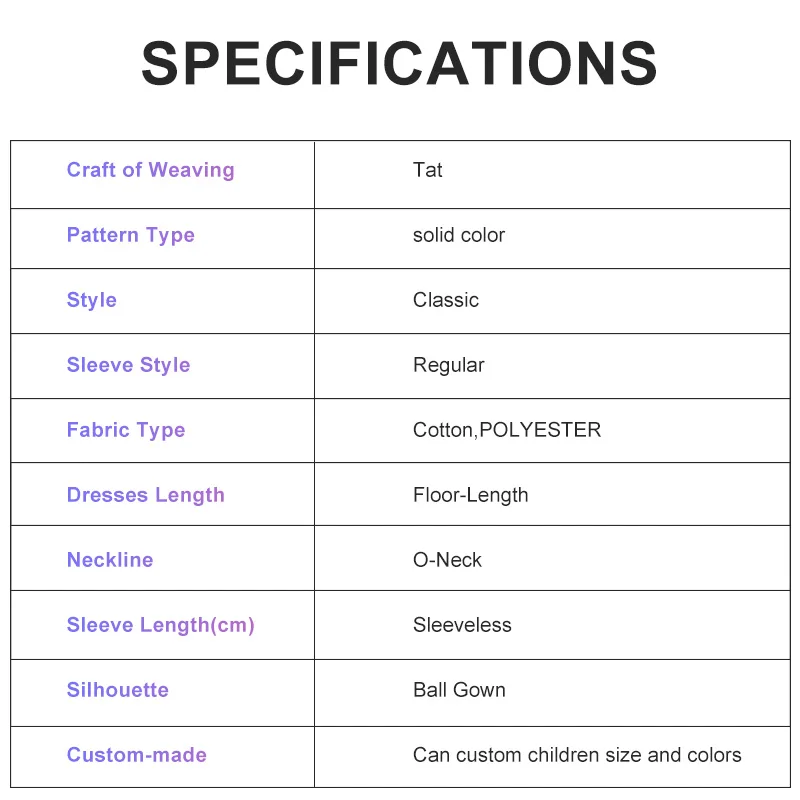This screenshot has width=800, height=800.
Task: Click the Floor-Length value
Action: [470, 495]
